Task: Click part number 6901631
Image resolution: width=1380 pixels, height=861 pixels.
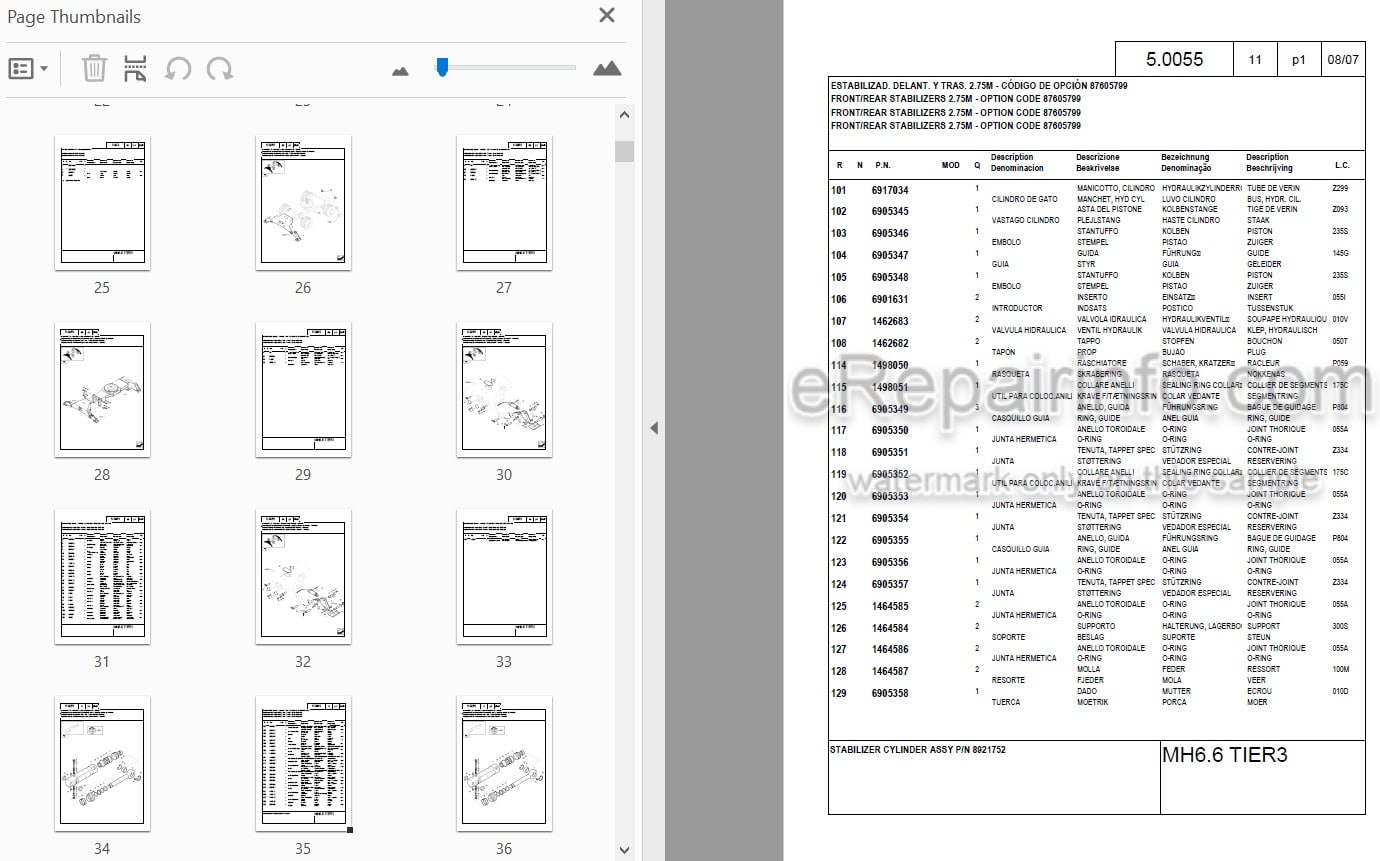Action: click(x=890, y=300)
